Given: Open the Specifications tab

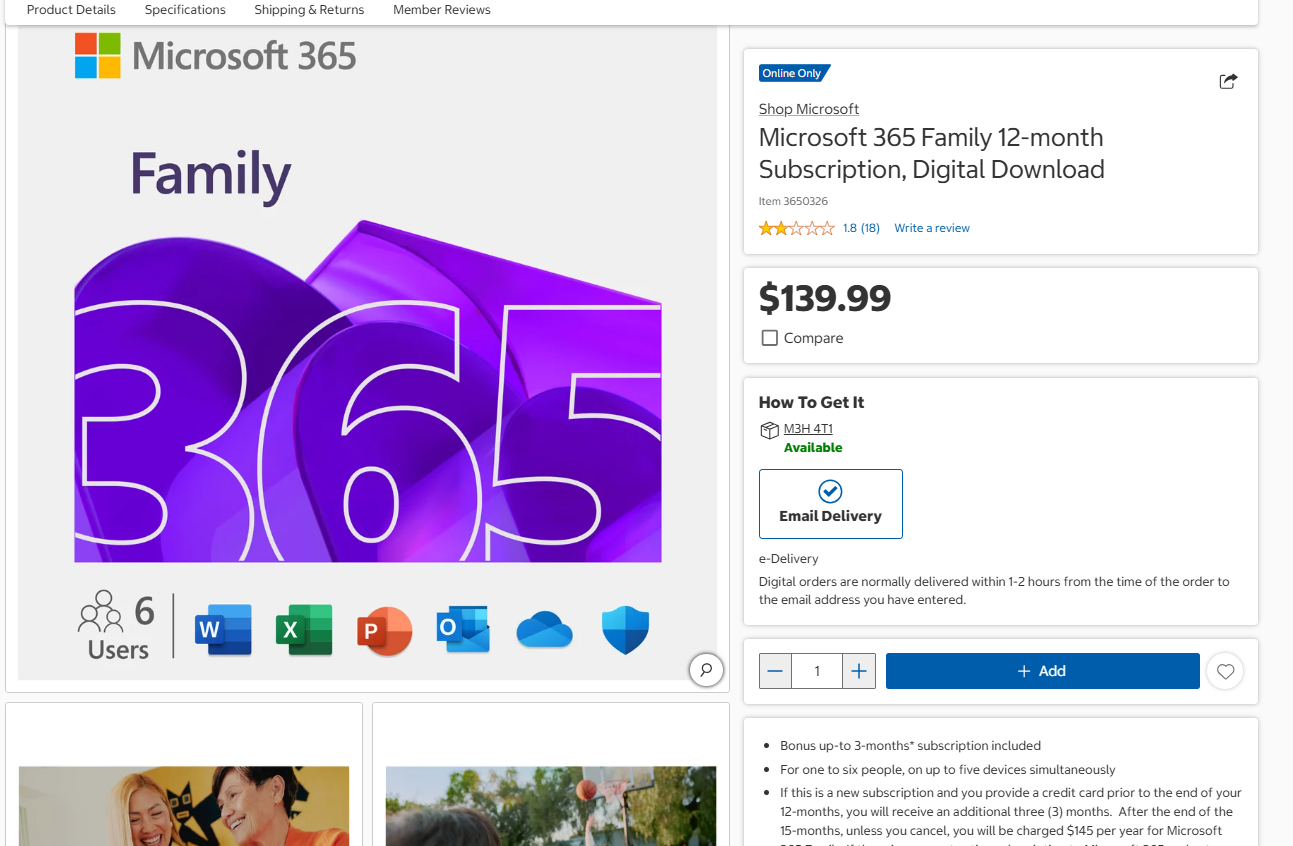Looking at the screenshot, I should click(x=185, y=10).
